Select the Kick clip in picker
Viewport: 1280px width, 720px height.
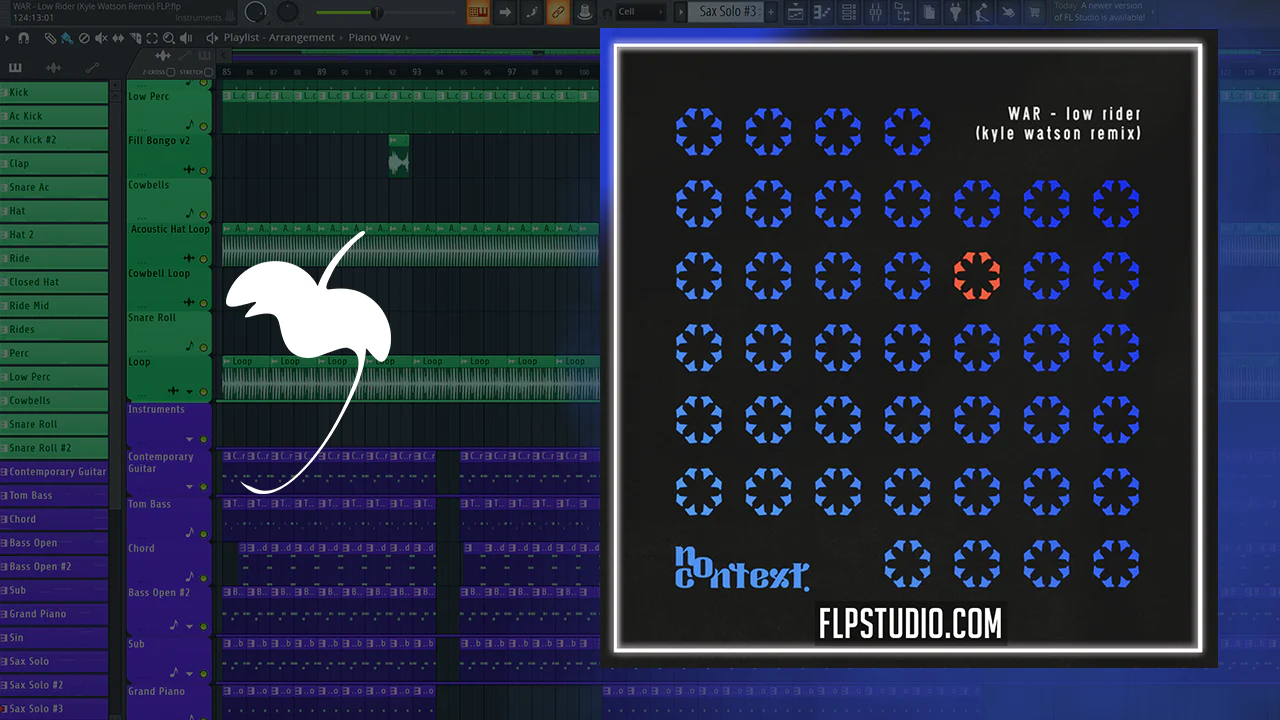pyautogui.click(x=54, y=92)
